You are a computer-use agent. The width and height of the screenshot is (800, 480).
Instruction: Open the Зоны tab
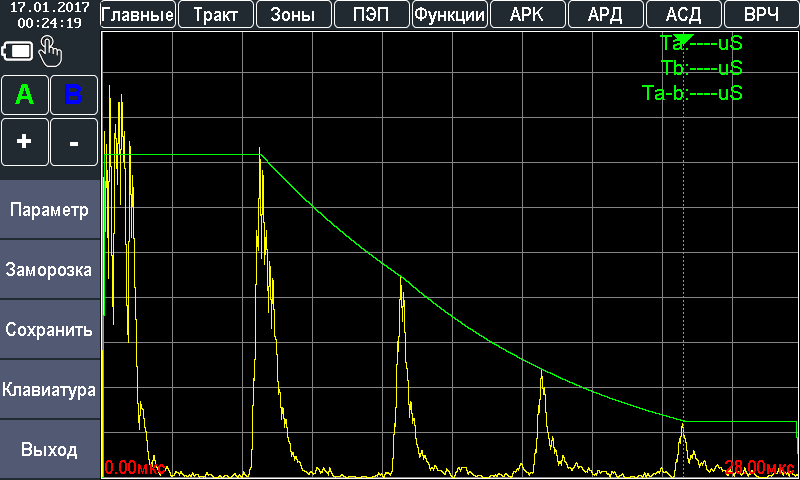coord(294,15)
